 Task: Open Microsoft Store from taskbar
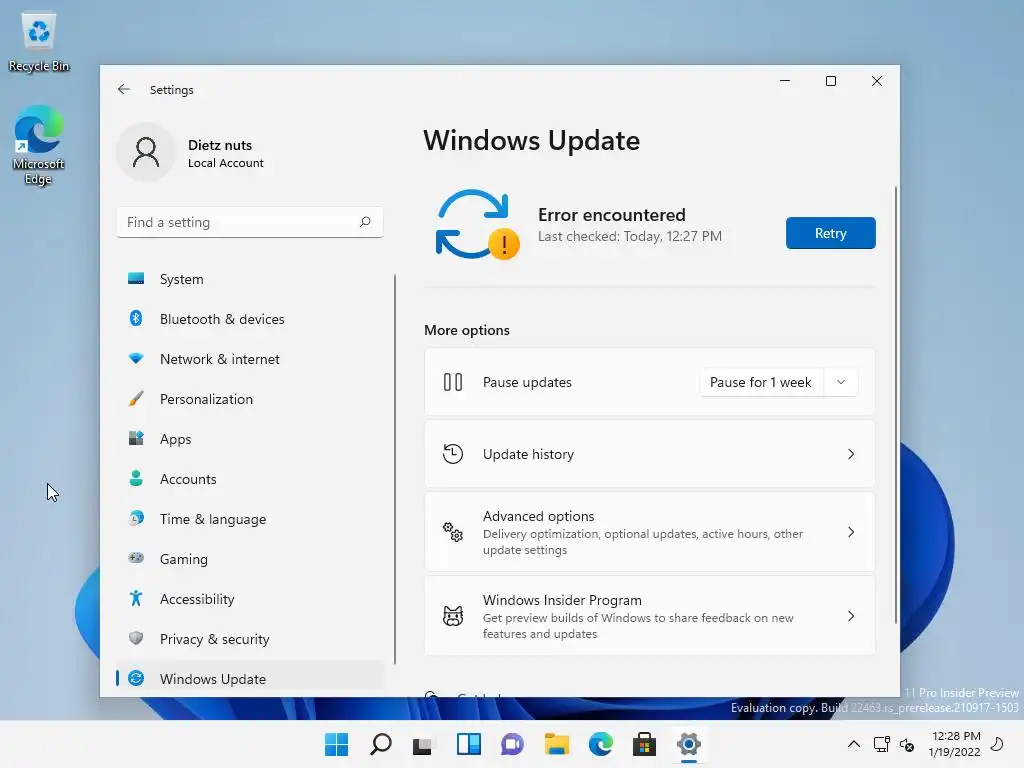[x=644, y=744]
